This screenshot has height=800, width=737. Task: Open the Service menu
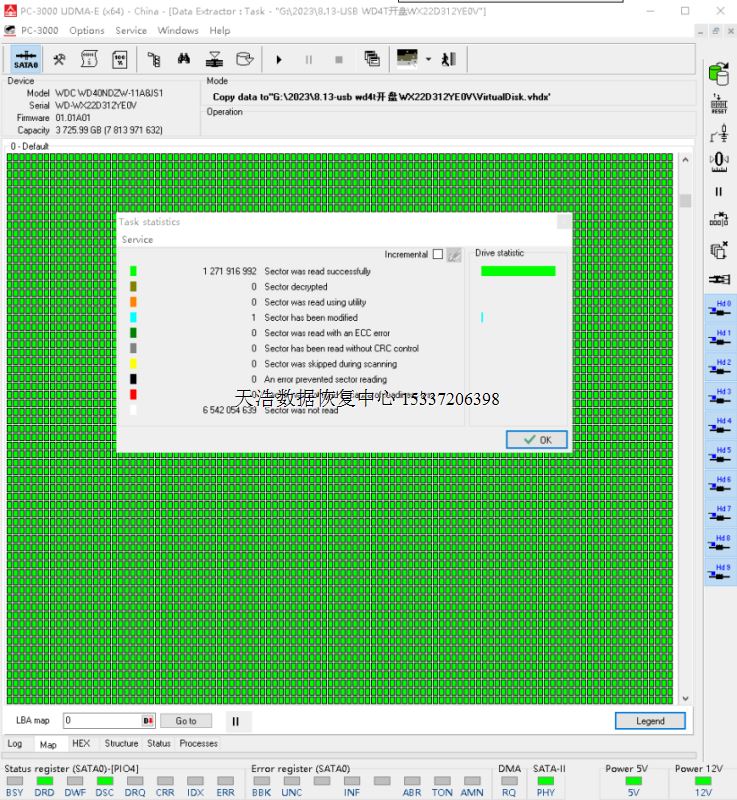pyautogui.click(x=130, y=31)
